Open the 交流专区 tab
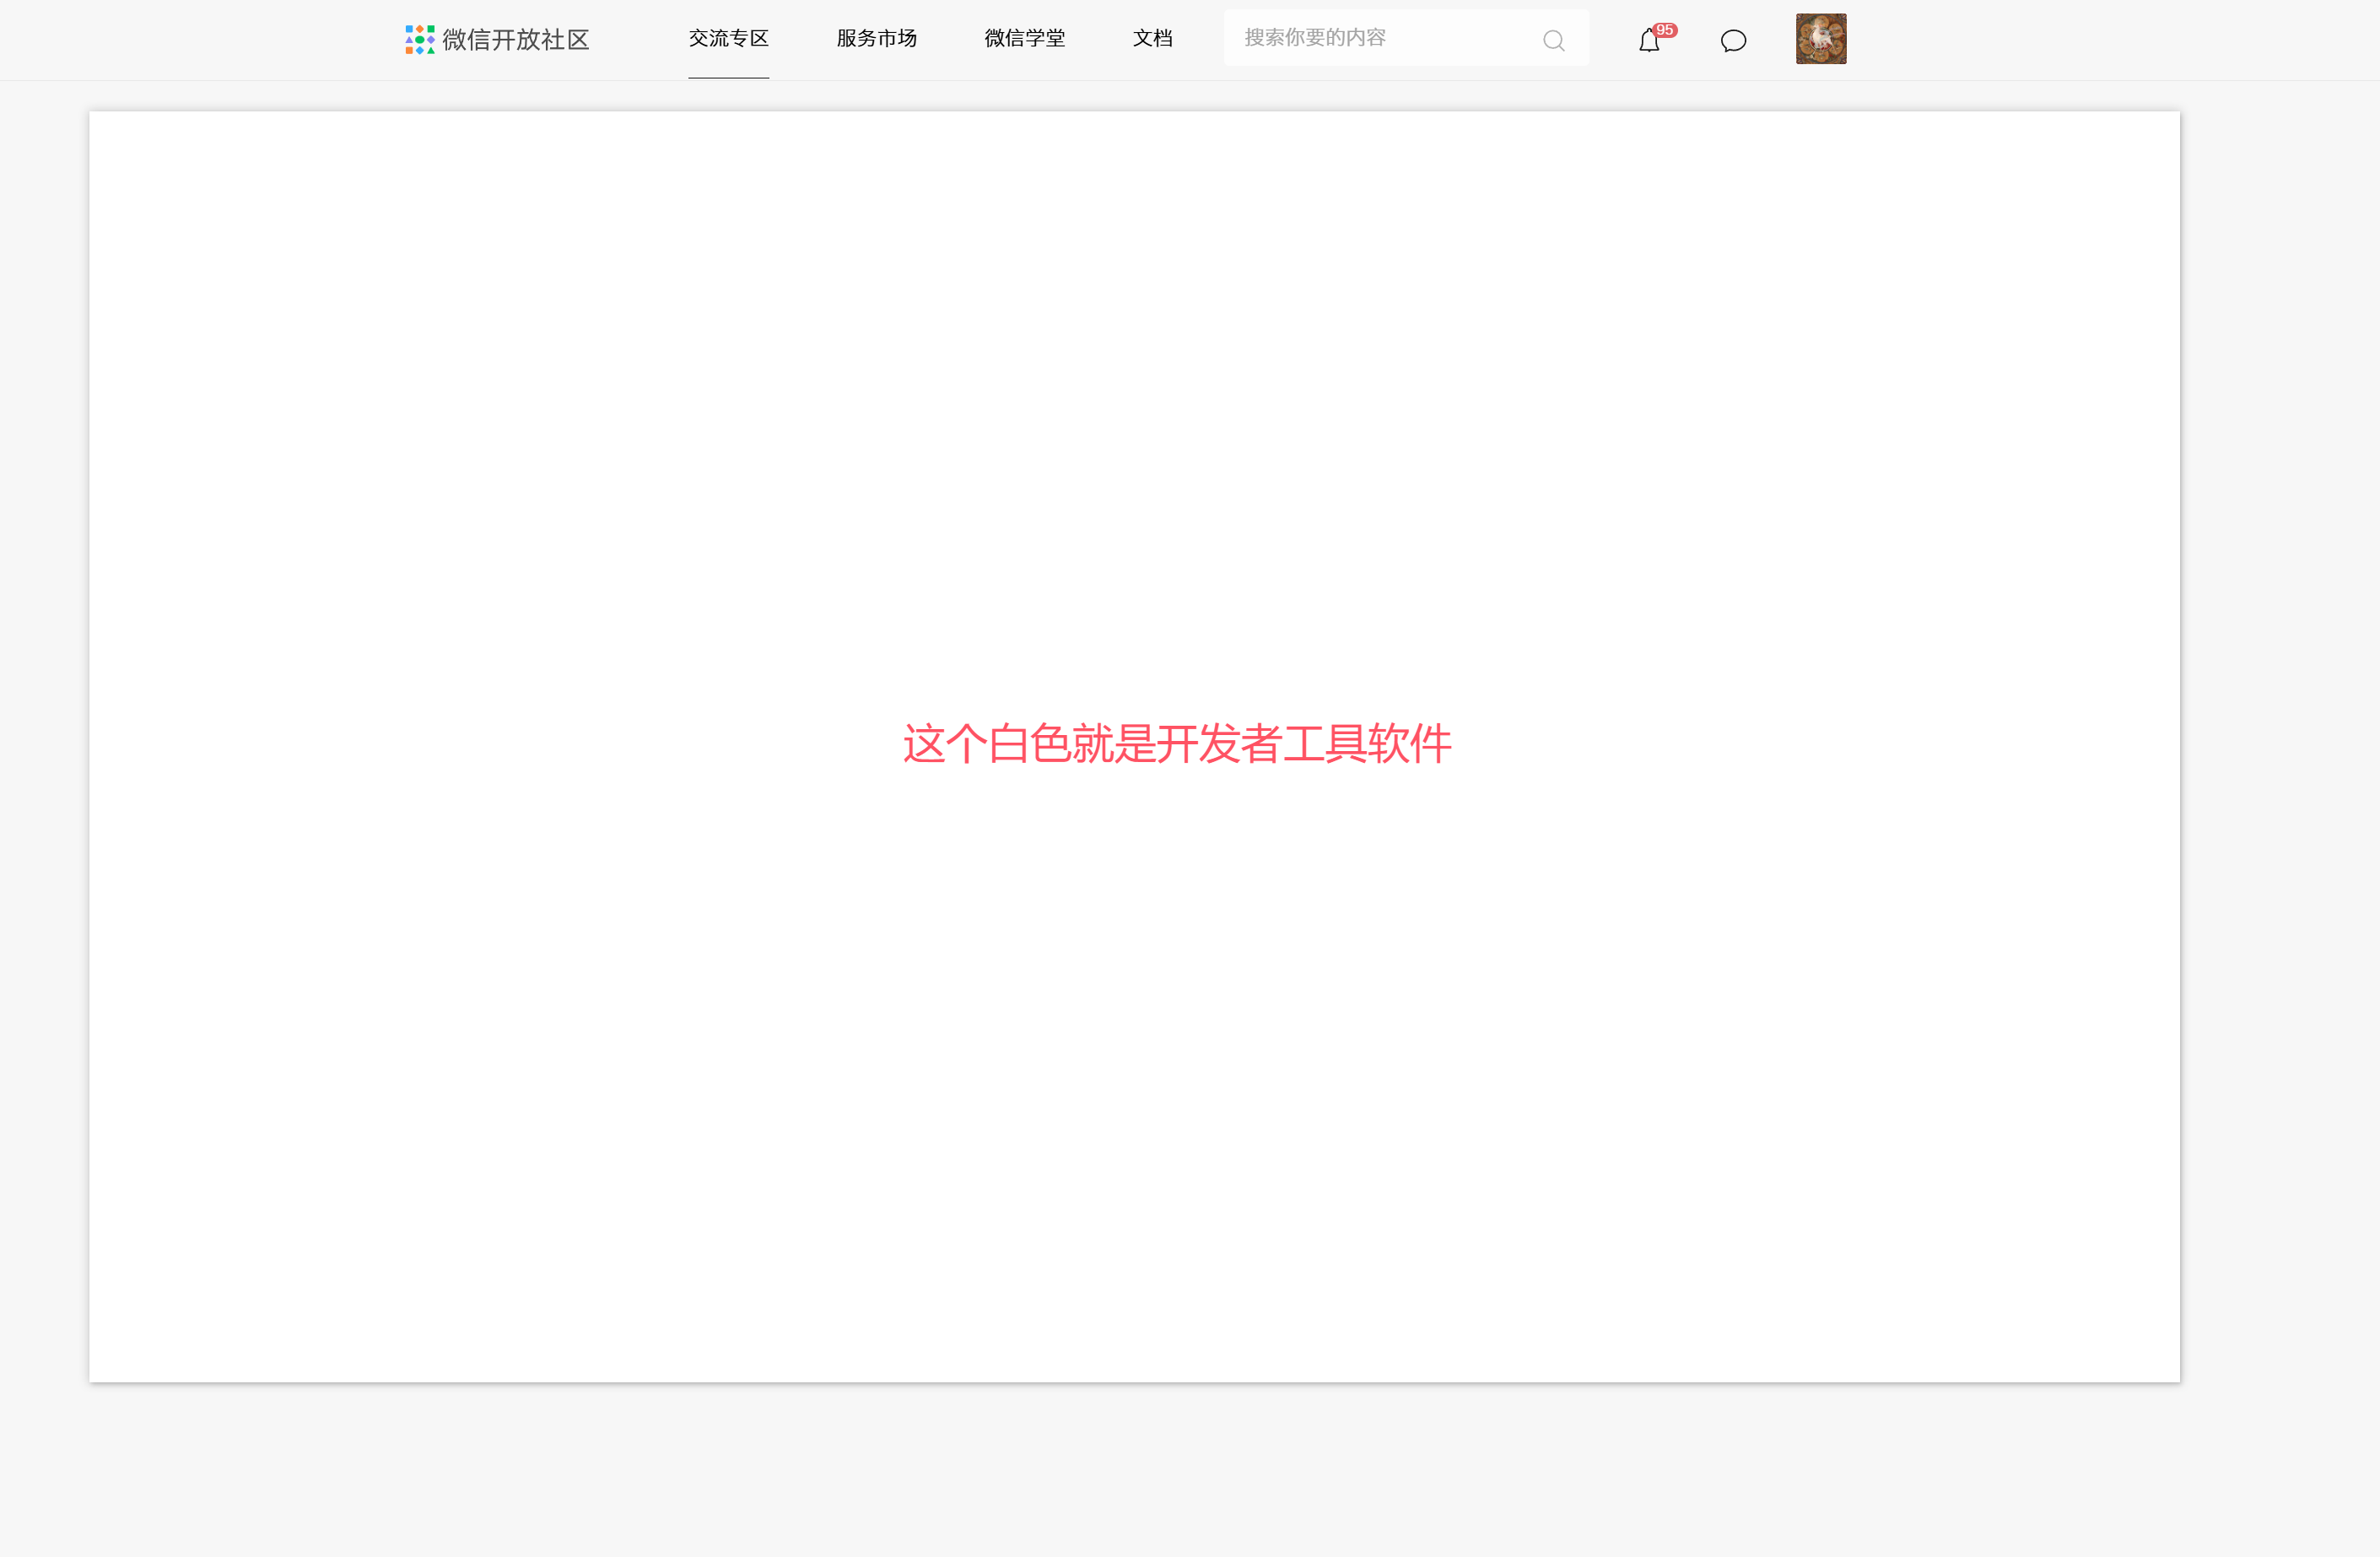The height and width of the screenshot is (1557, 2380). (728, 38)
